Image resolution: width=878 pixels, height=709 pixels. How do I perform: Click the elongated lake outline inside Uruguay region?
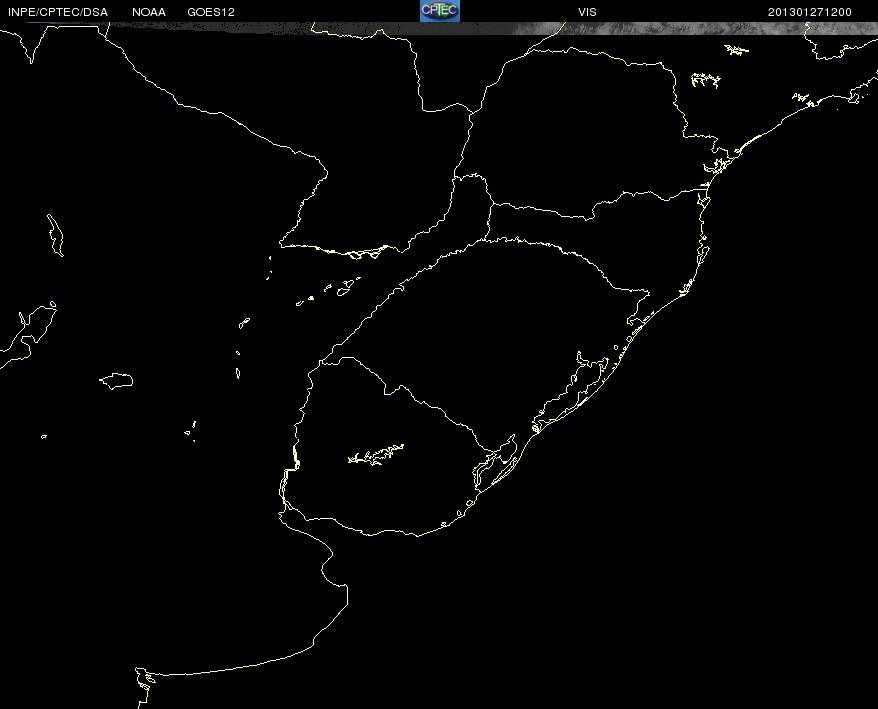[376, 455]
